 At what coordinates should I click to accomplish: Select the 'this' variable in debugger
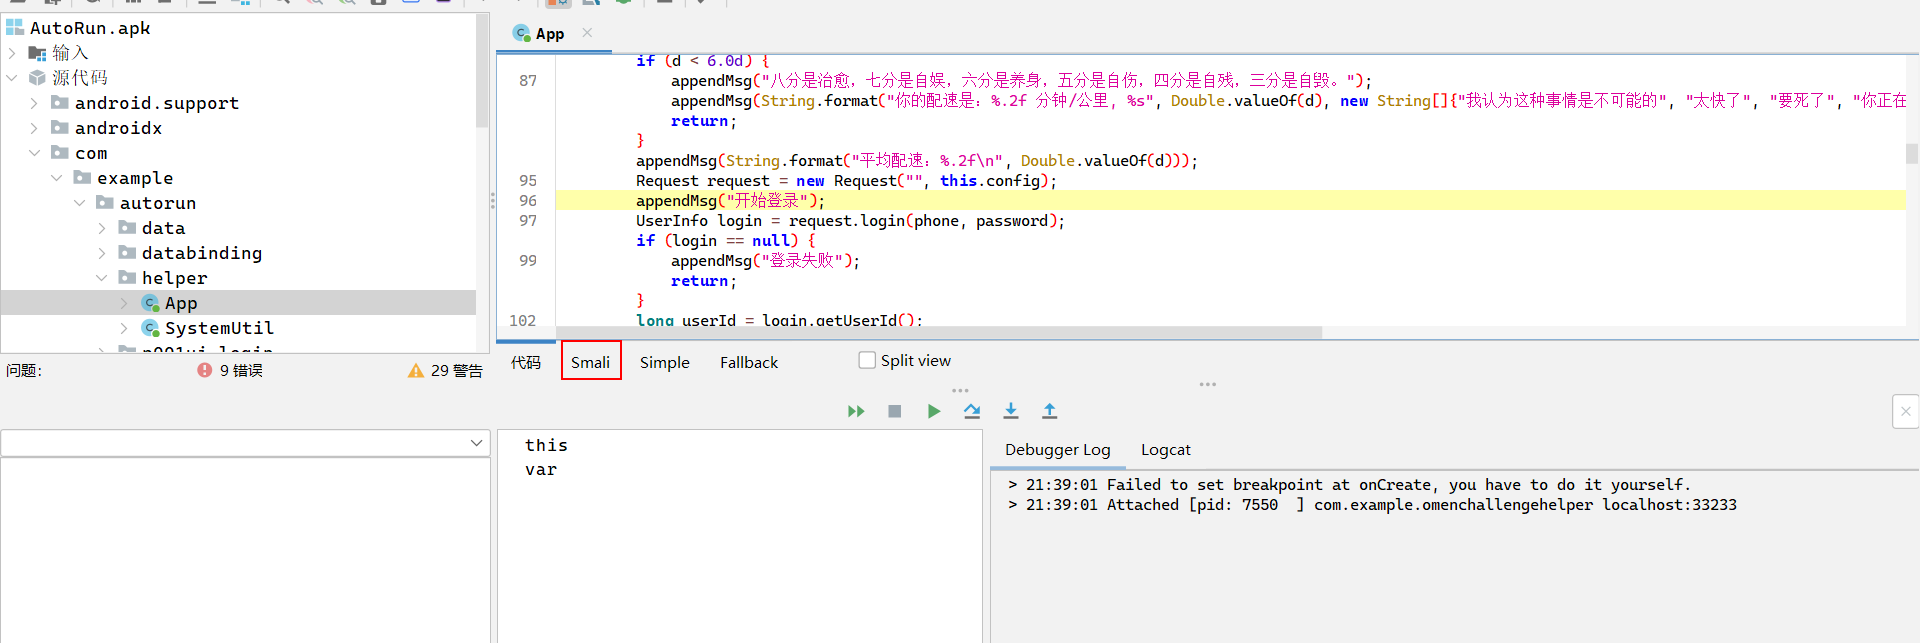coord(546,445)
